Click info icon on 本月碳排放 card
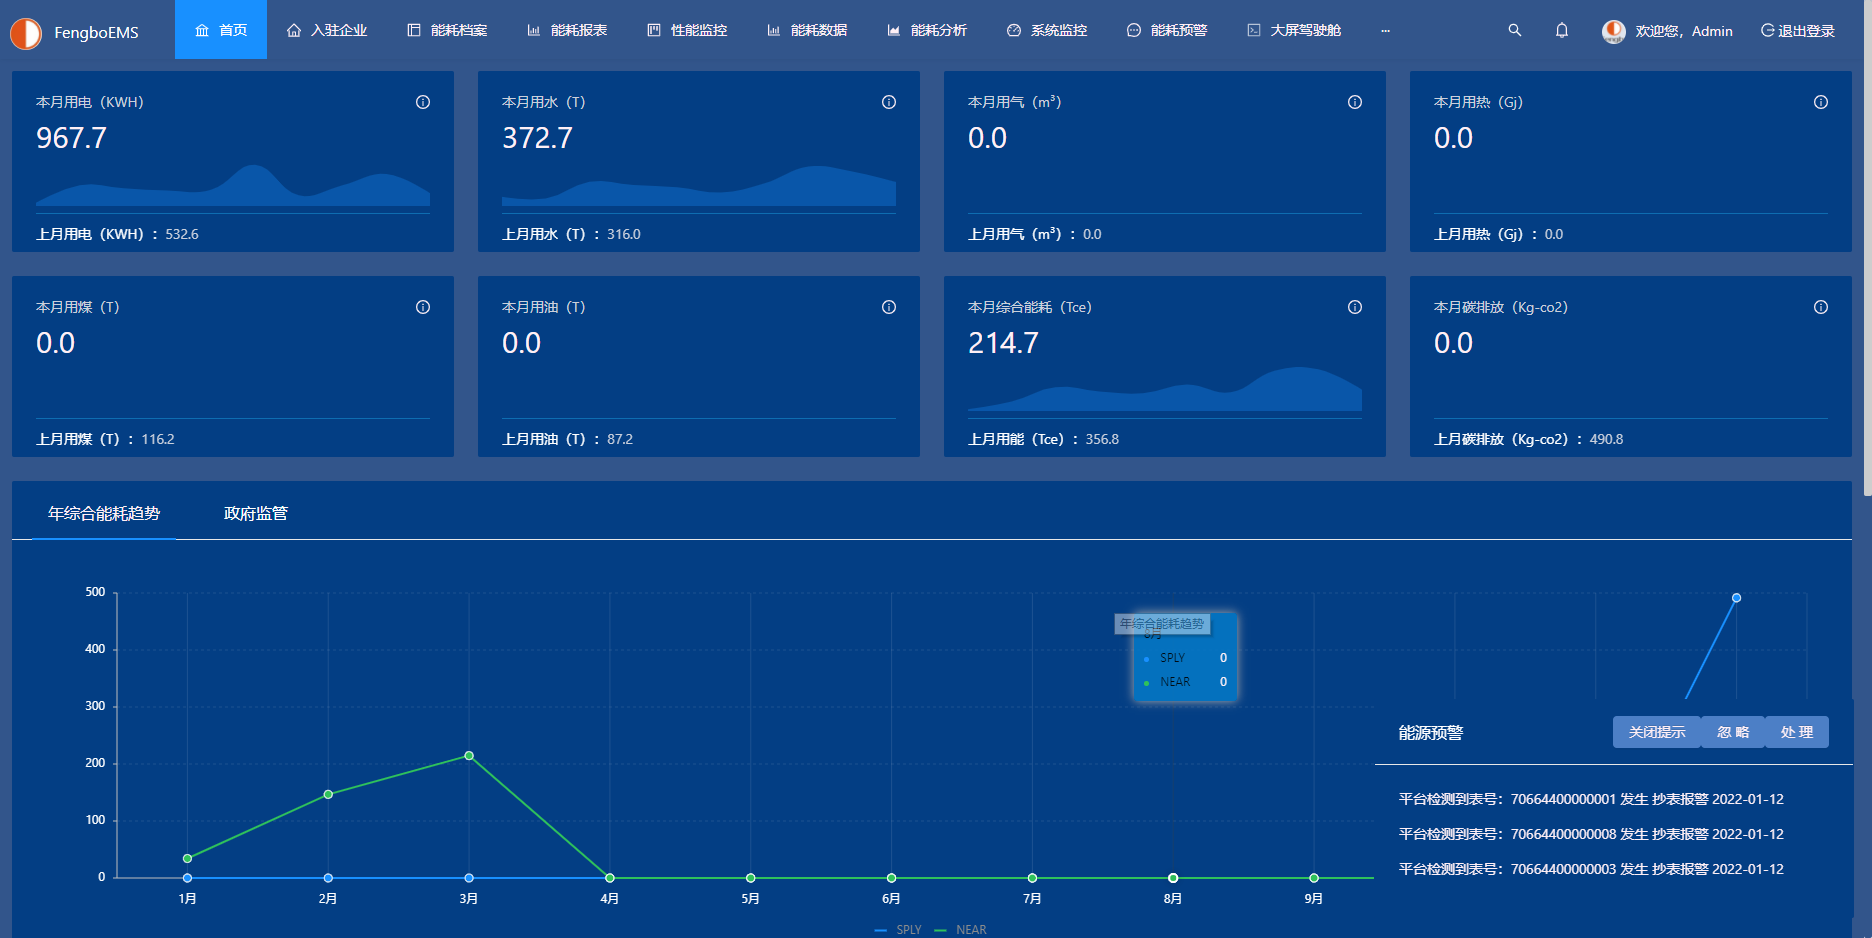 pyautogui.click(x=1821, y=307)
